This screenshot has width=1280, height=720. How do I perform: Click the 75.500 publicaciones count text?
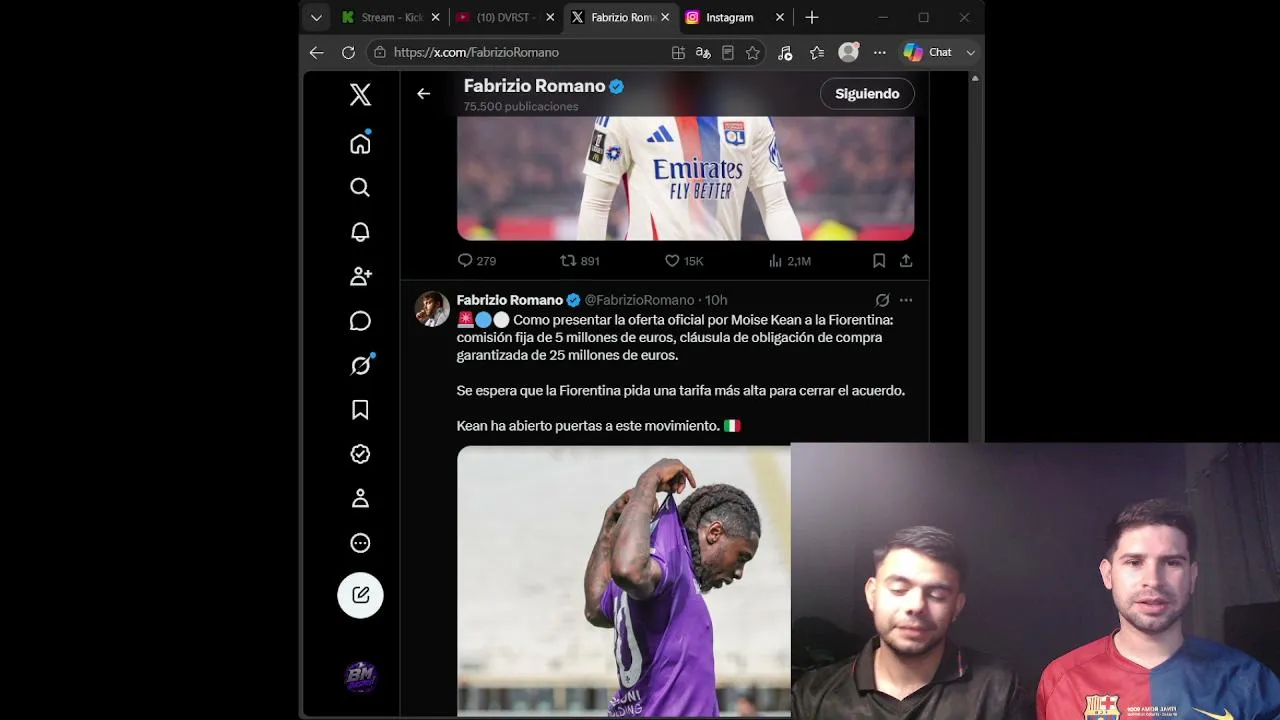point(521,107)
